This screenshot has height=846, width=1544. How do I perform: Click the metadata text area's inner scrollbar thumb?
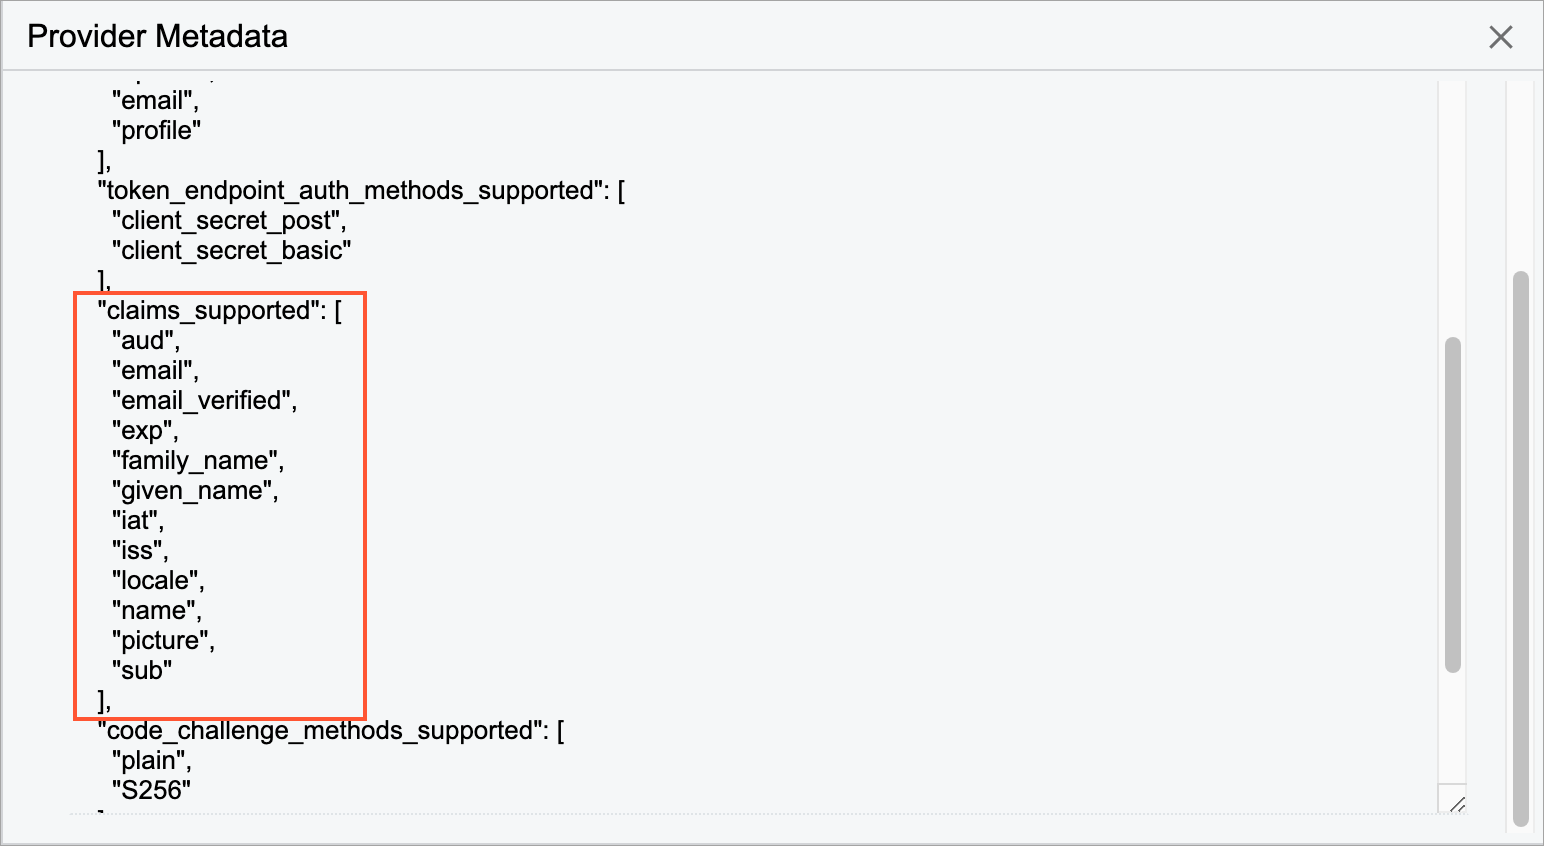coord(1453,505)
